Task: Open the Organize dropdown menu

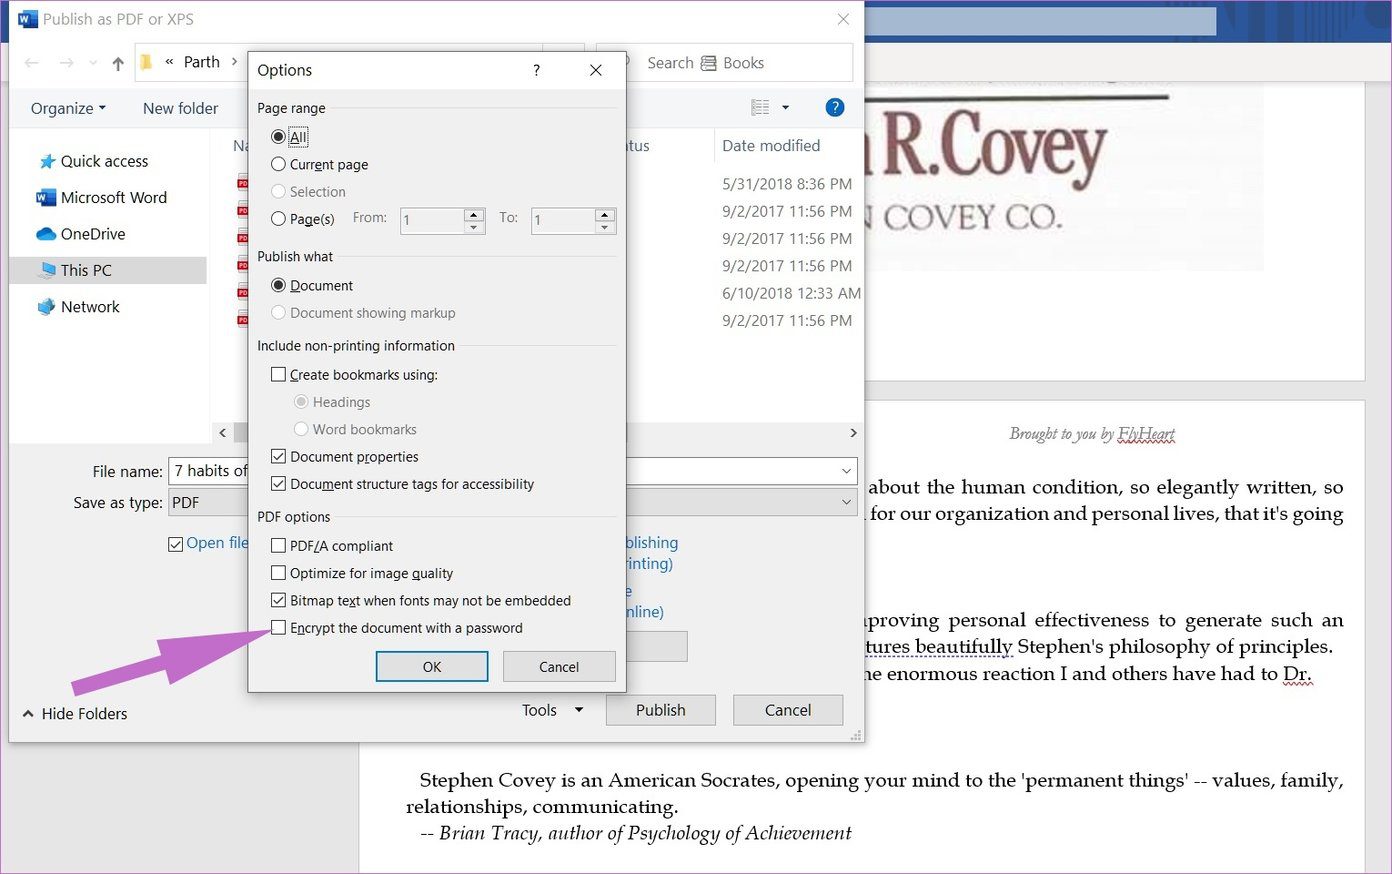Action: 68,108
